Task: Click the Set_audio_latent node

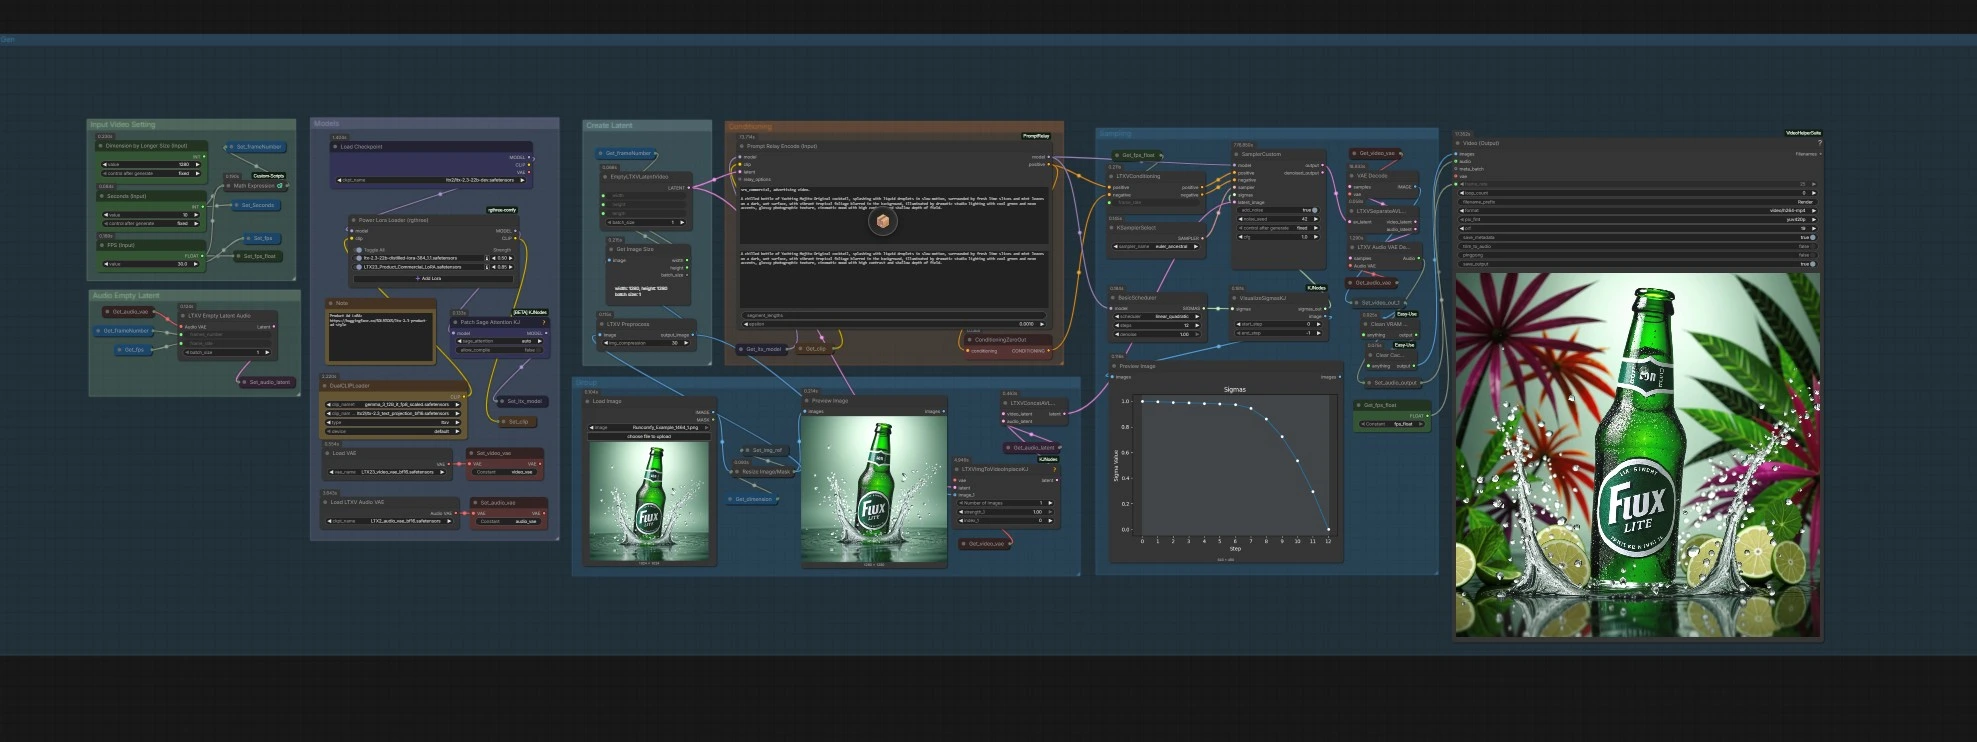Action: 266,382
